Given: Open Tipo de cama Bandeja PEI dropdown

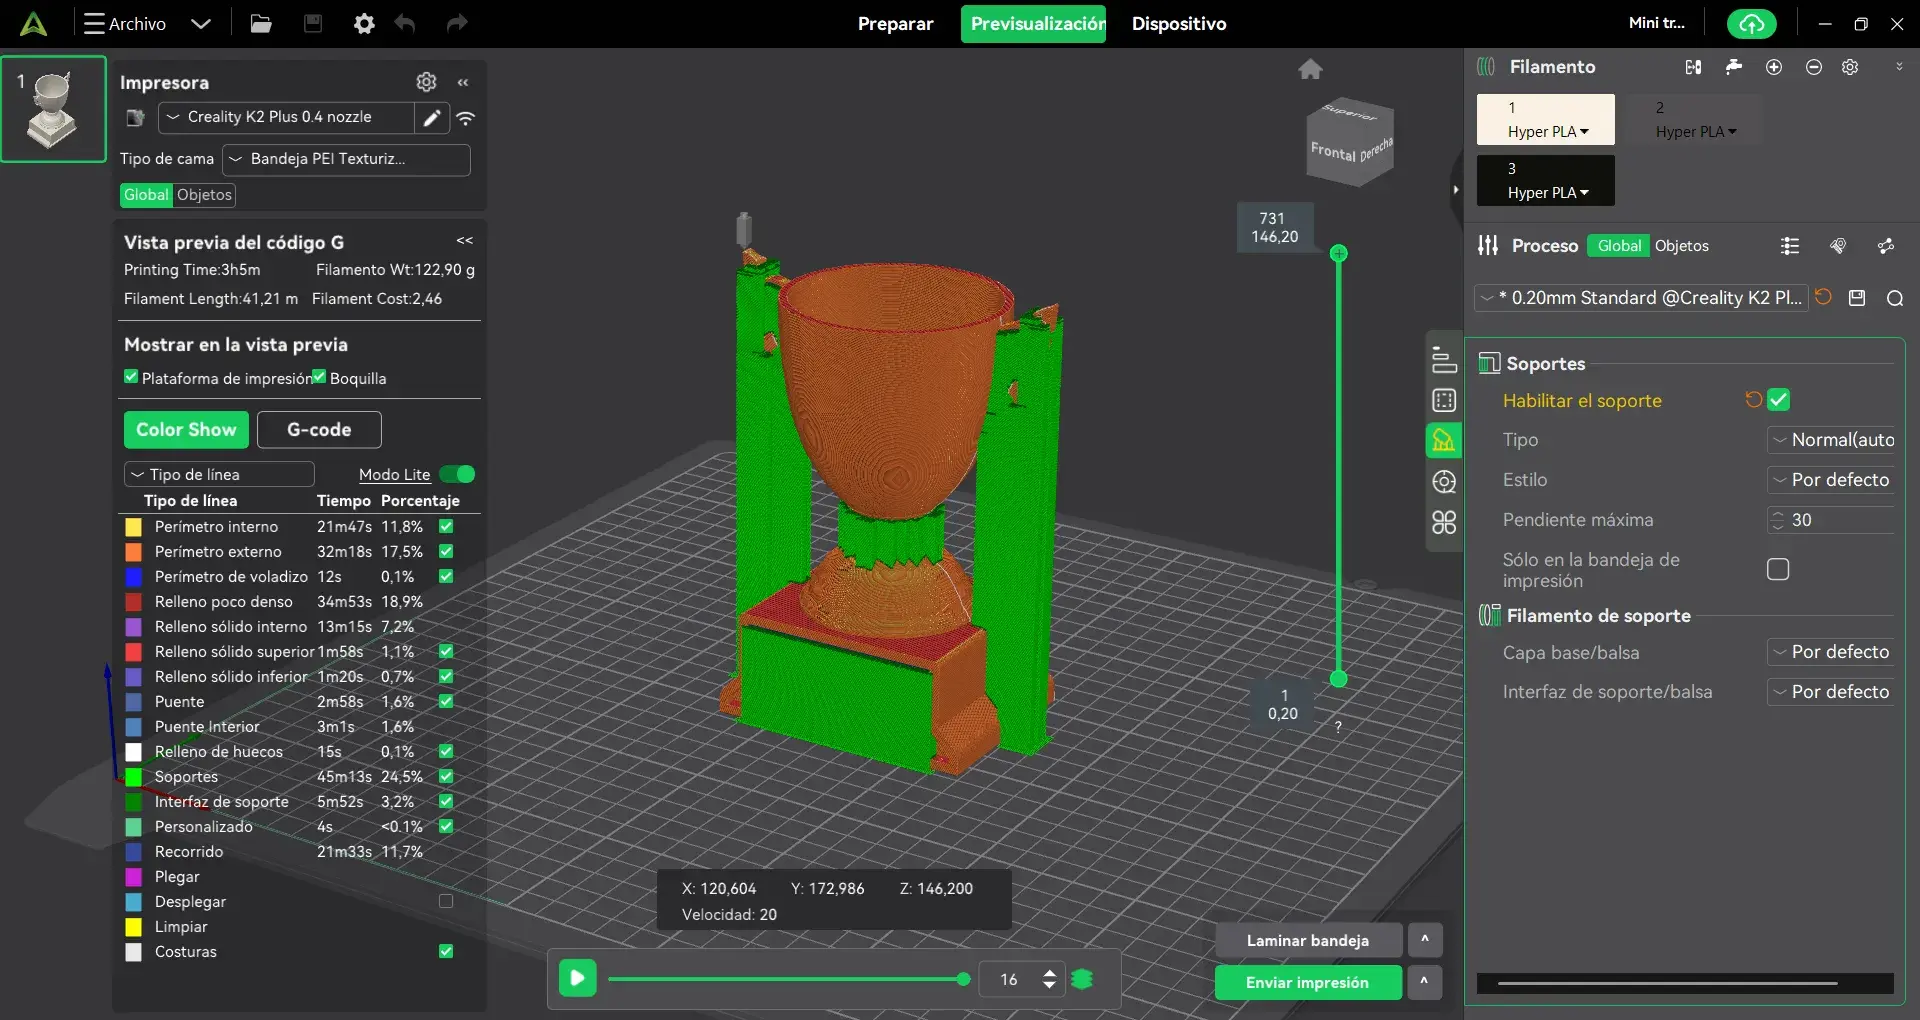Looking at the screenshot, I should 346,159.
